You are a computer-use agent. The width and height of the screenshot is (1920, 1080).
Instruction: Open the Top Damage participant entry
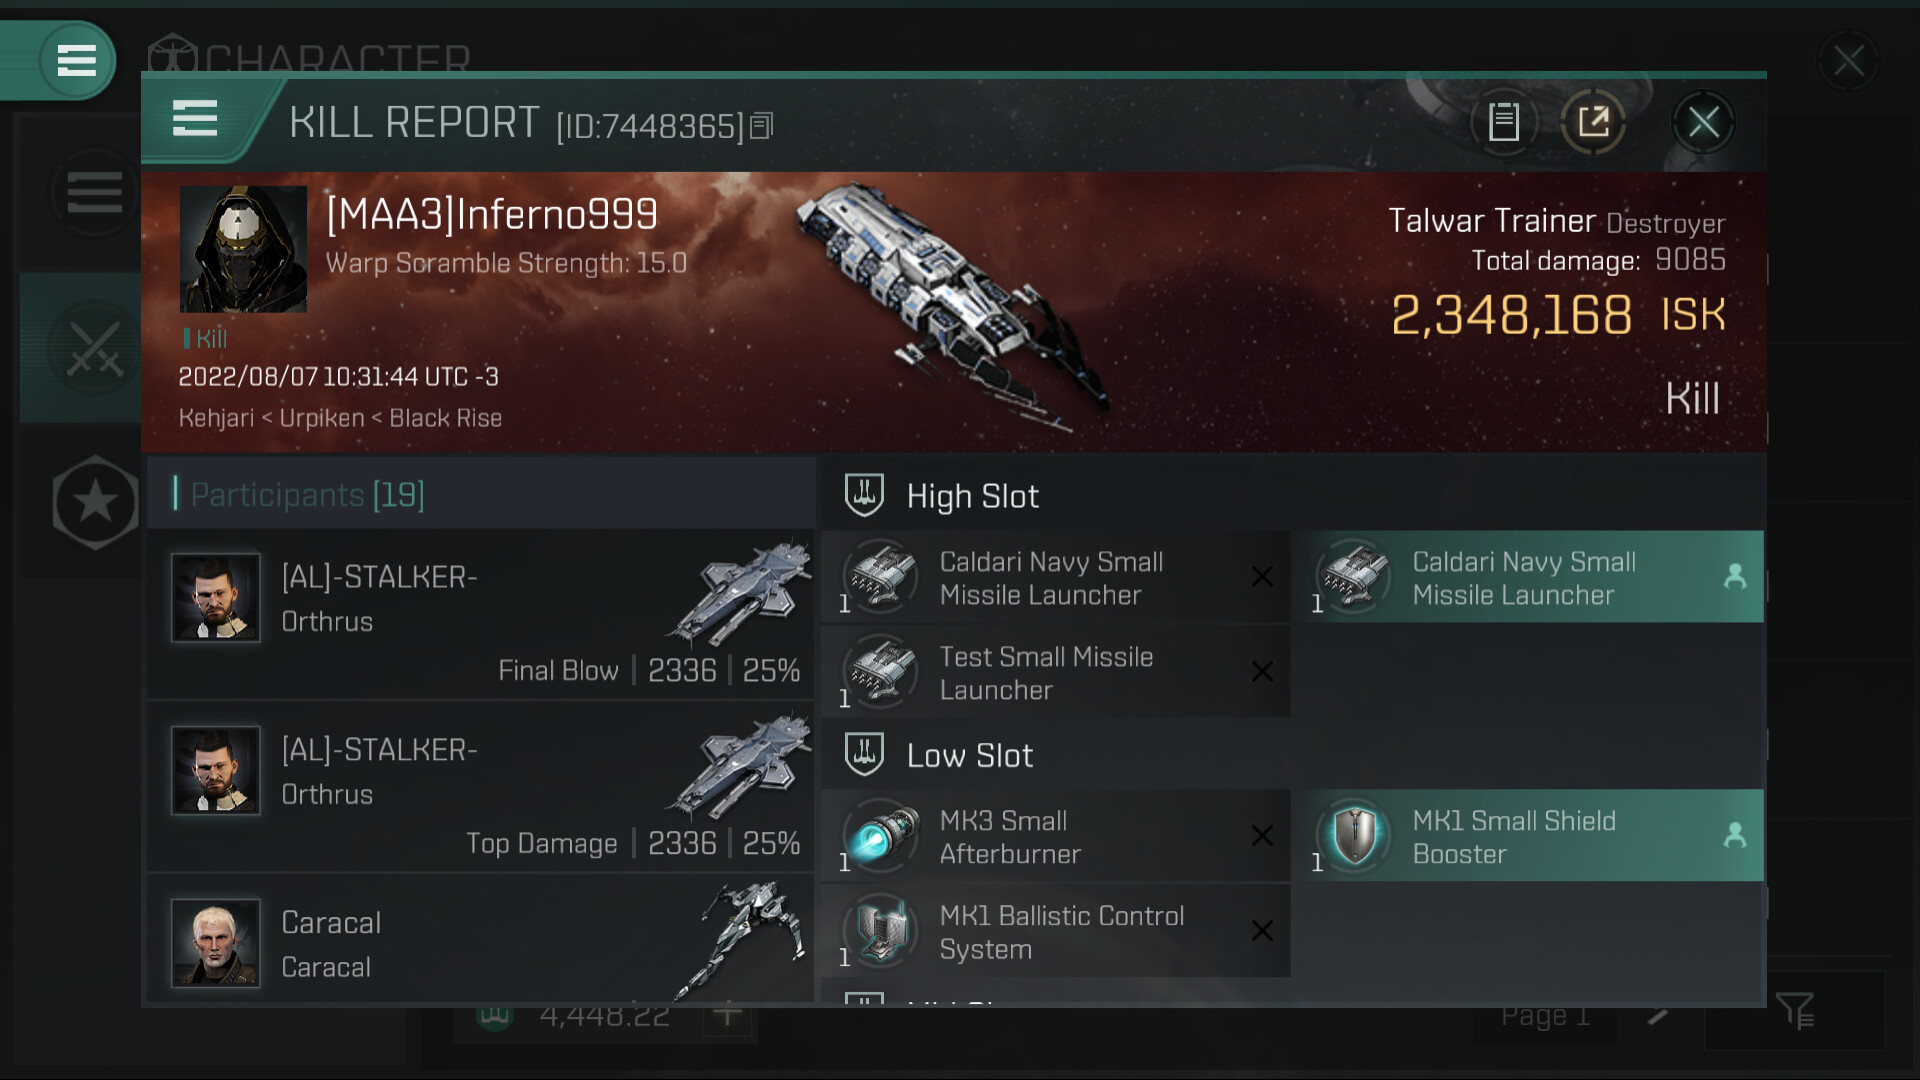pyautogui.click(x=480, y=787)
